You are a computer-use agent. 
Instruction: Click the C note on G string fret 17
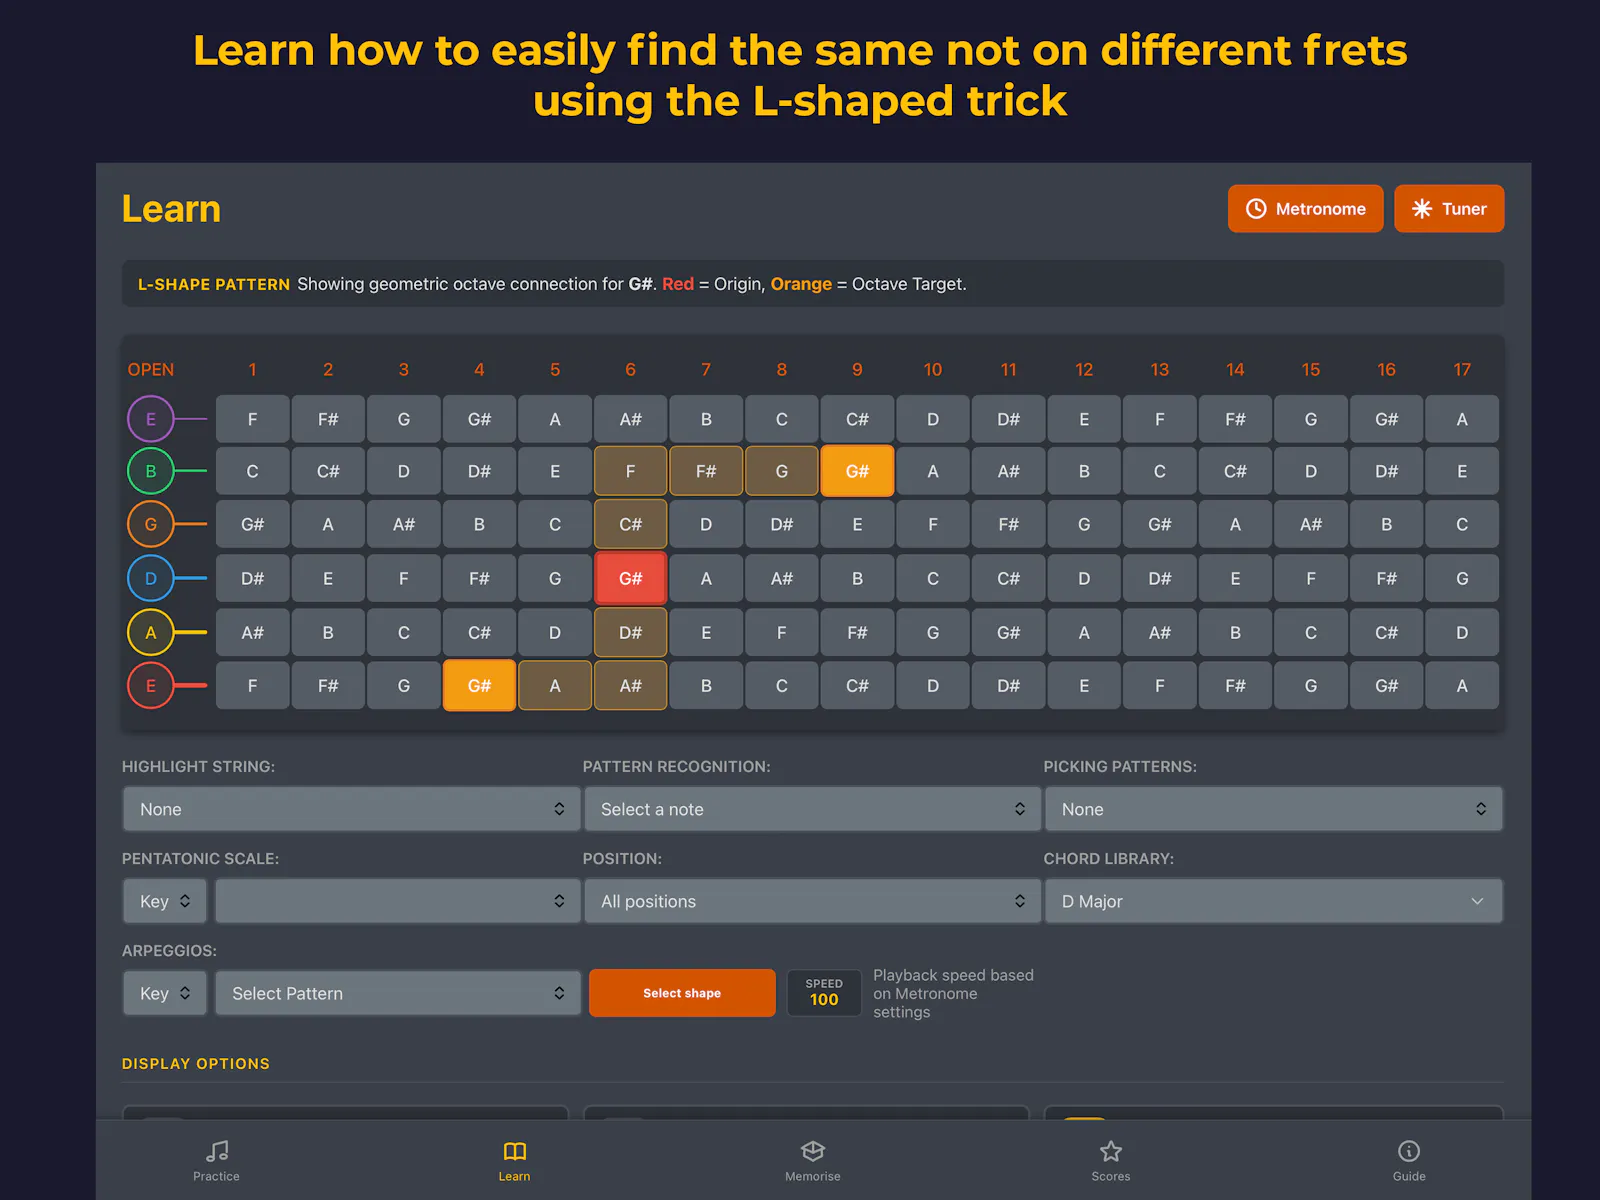(x=1462, y=524)
